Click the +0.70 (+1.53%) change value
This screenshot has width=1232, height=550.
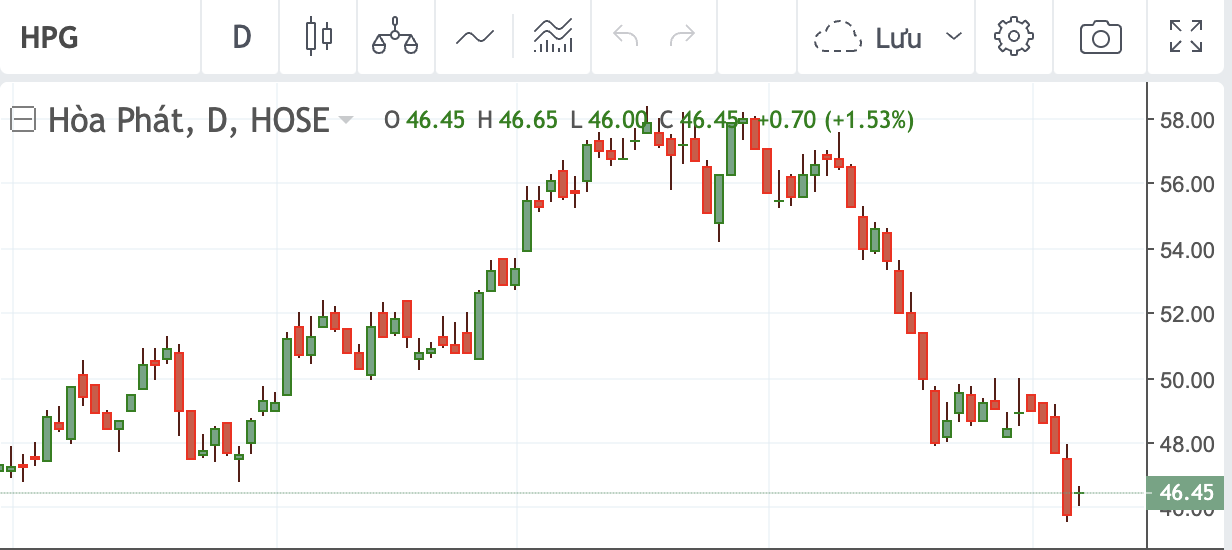tap(835, 120)
